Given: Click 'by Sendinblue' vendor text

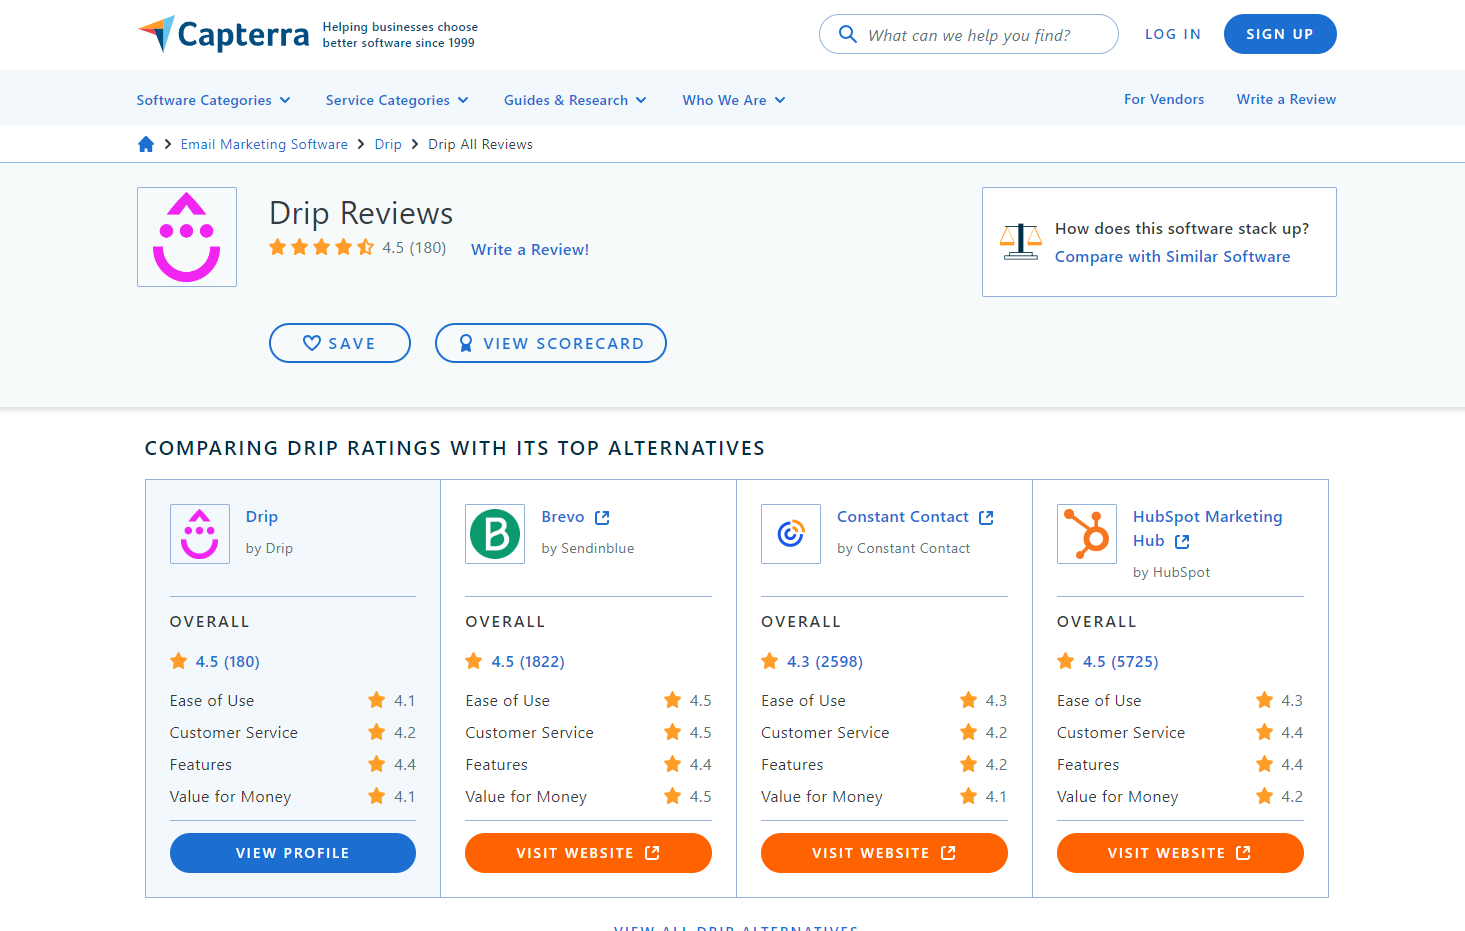Looking at the screenshot, I should click(x=588, y=548).
